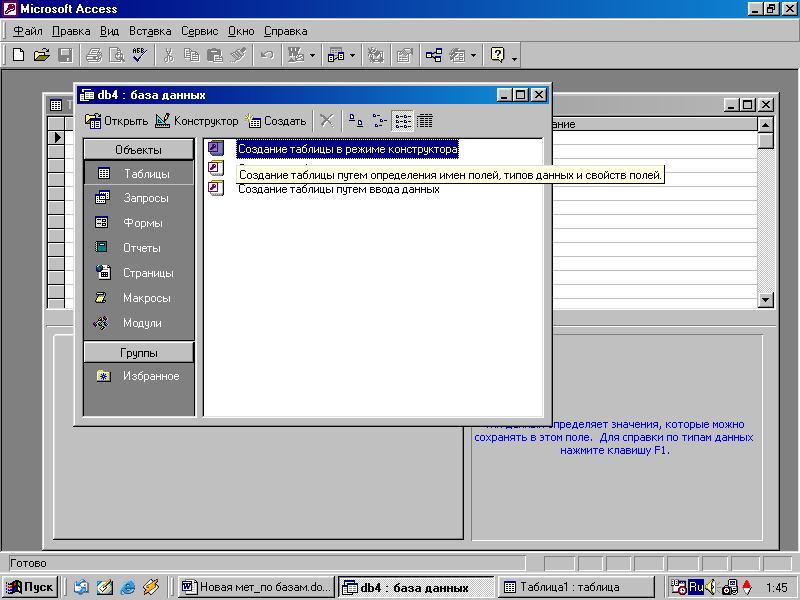
Task: Open the Файл menu
Action: 28,32
